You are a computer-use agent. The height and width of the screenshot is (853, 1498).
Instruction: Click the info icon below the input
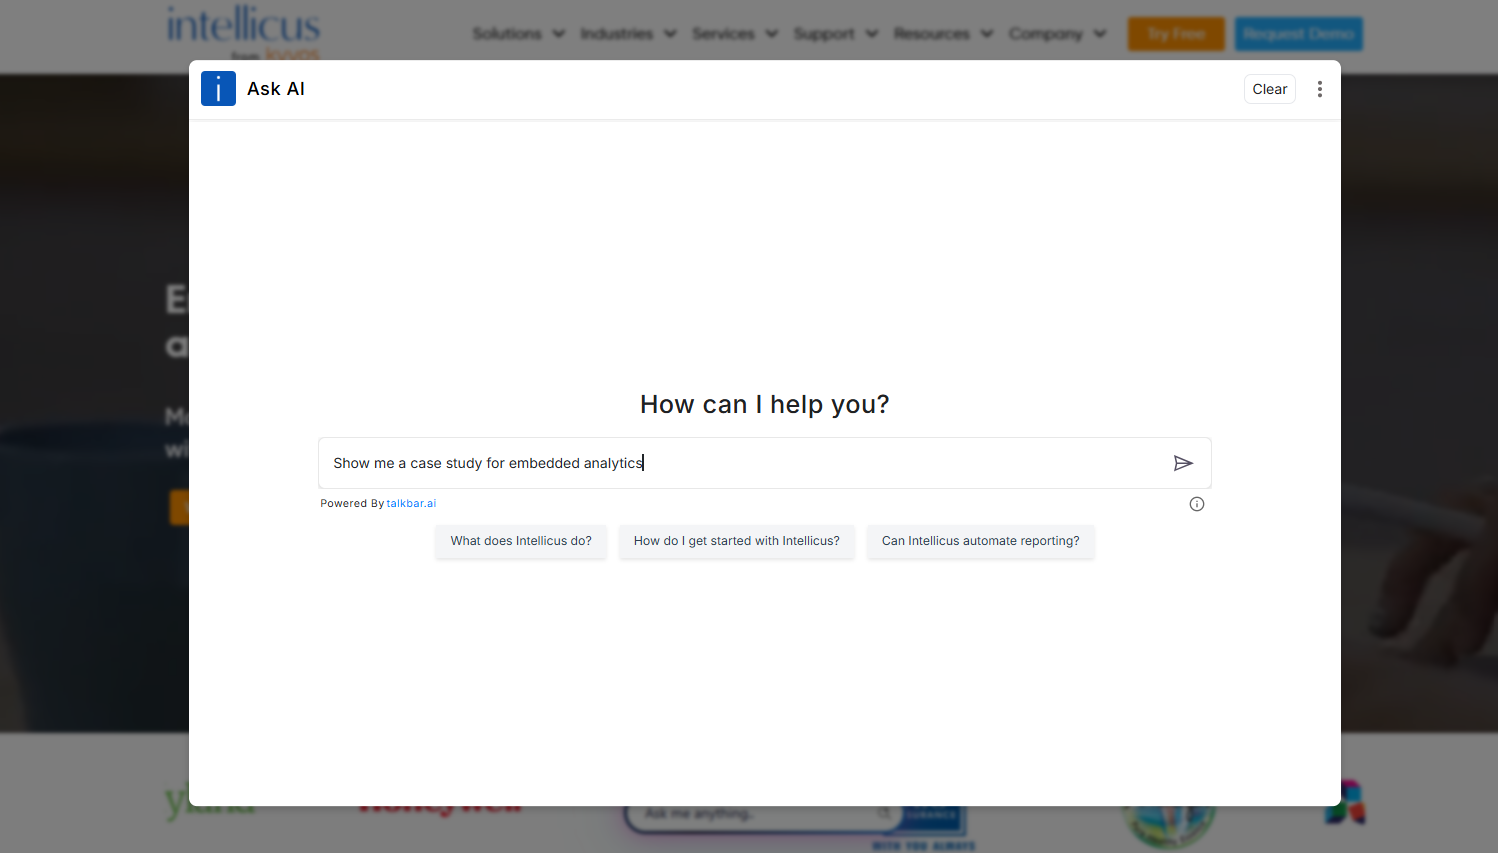tap(1196, 504)
